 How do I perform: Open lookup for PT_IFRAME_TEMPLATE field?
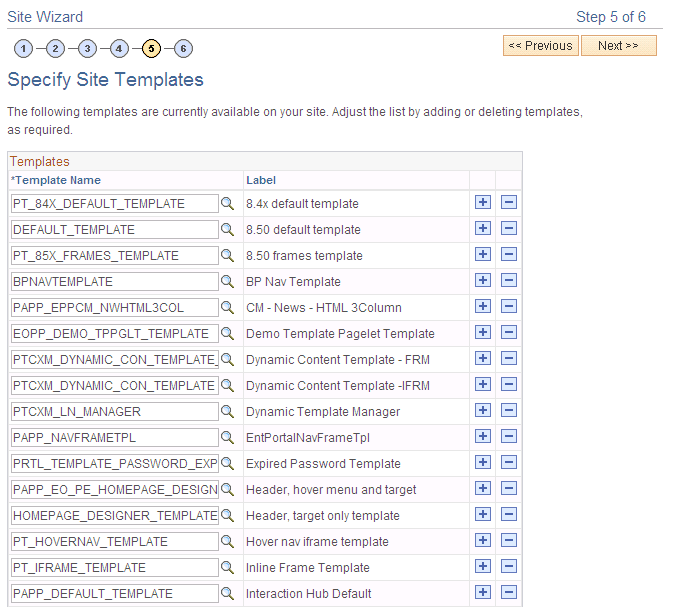(x=227, y=567)
